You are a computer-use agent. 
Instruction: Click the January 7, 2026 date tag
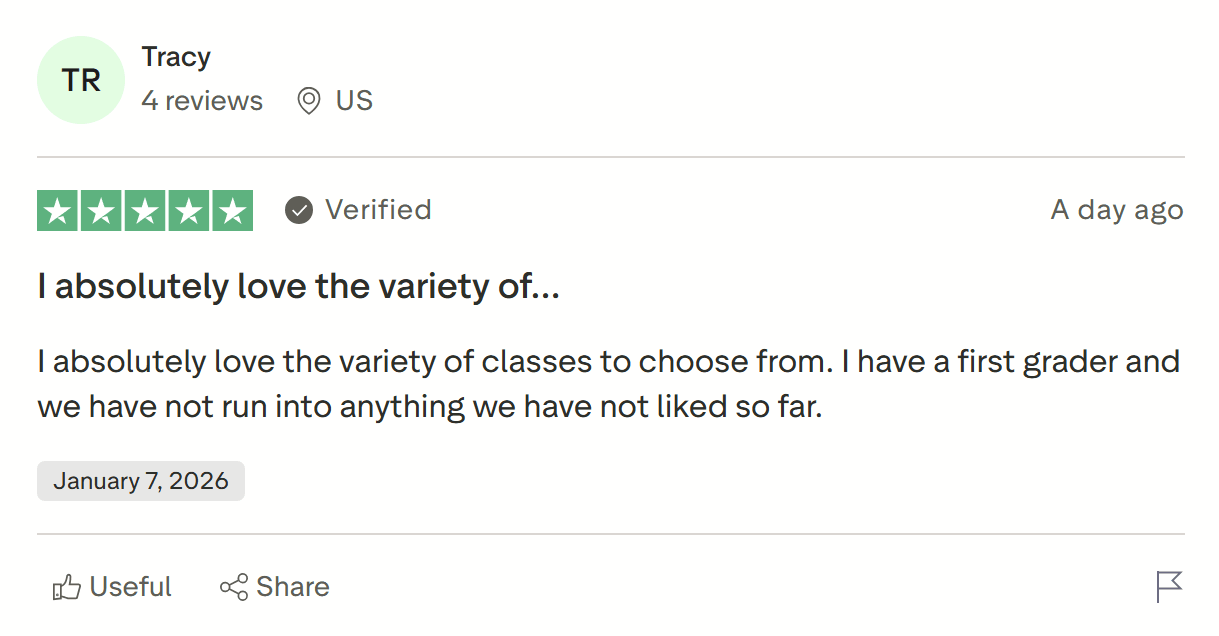point(140,480)
